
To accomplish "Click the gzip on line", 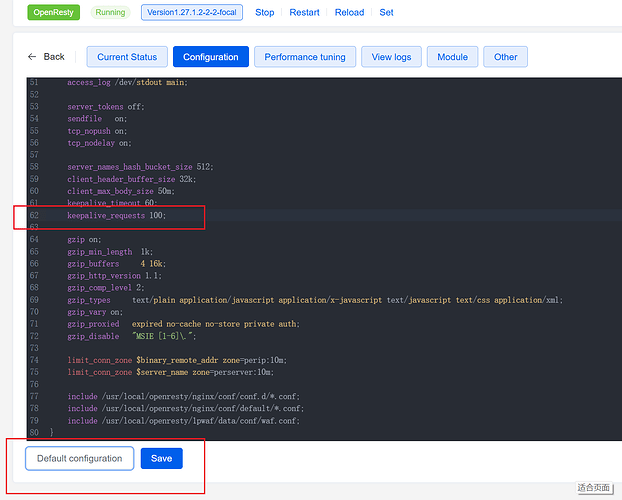I will pyautogui.click(x=84, y=239).
